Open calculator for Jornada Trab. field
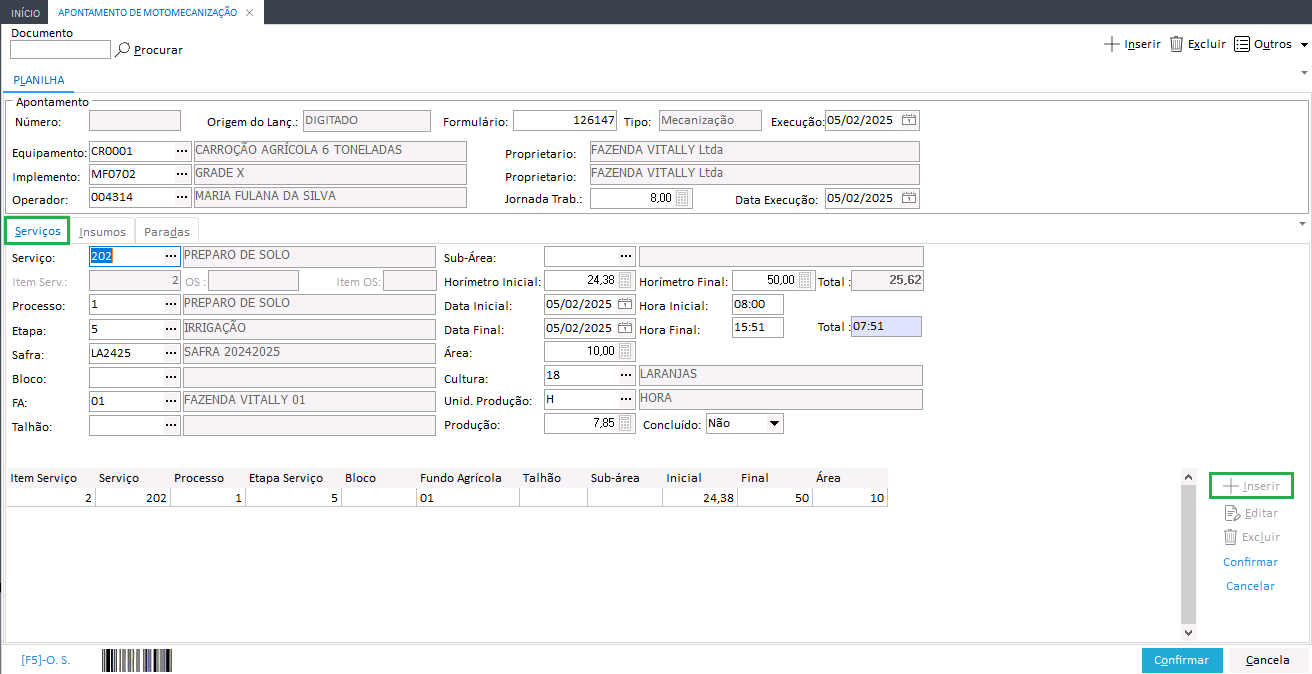The width and height of the screenshot is (1312, 674). [x=683, y=199]
